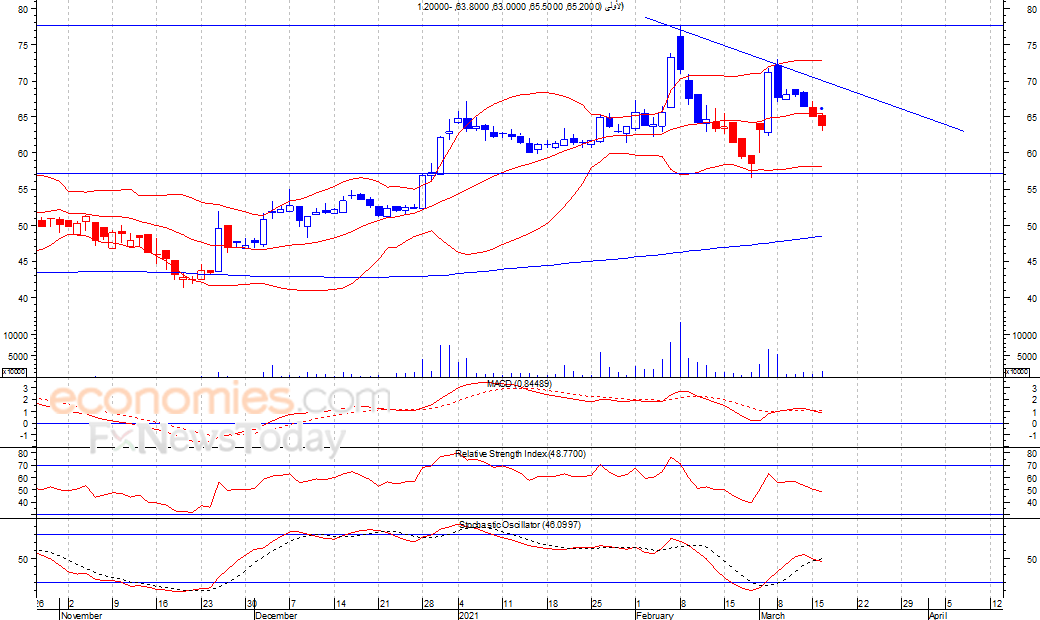Click the 29 date tick on time axis
This screenshot has width=1040, height=620.
click(x=908, y=605)
